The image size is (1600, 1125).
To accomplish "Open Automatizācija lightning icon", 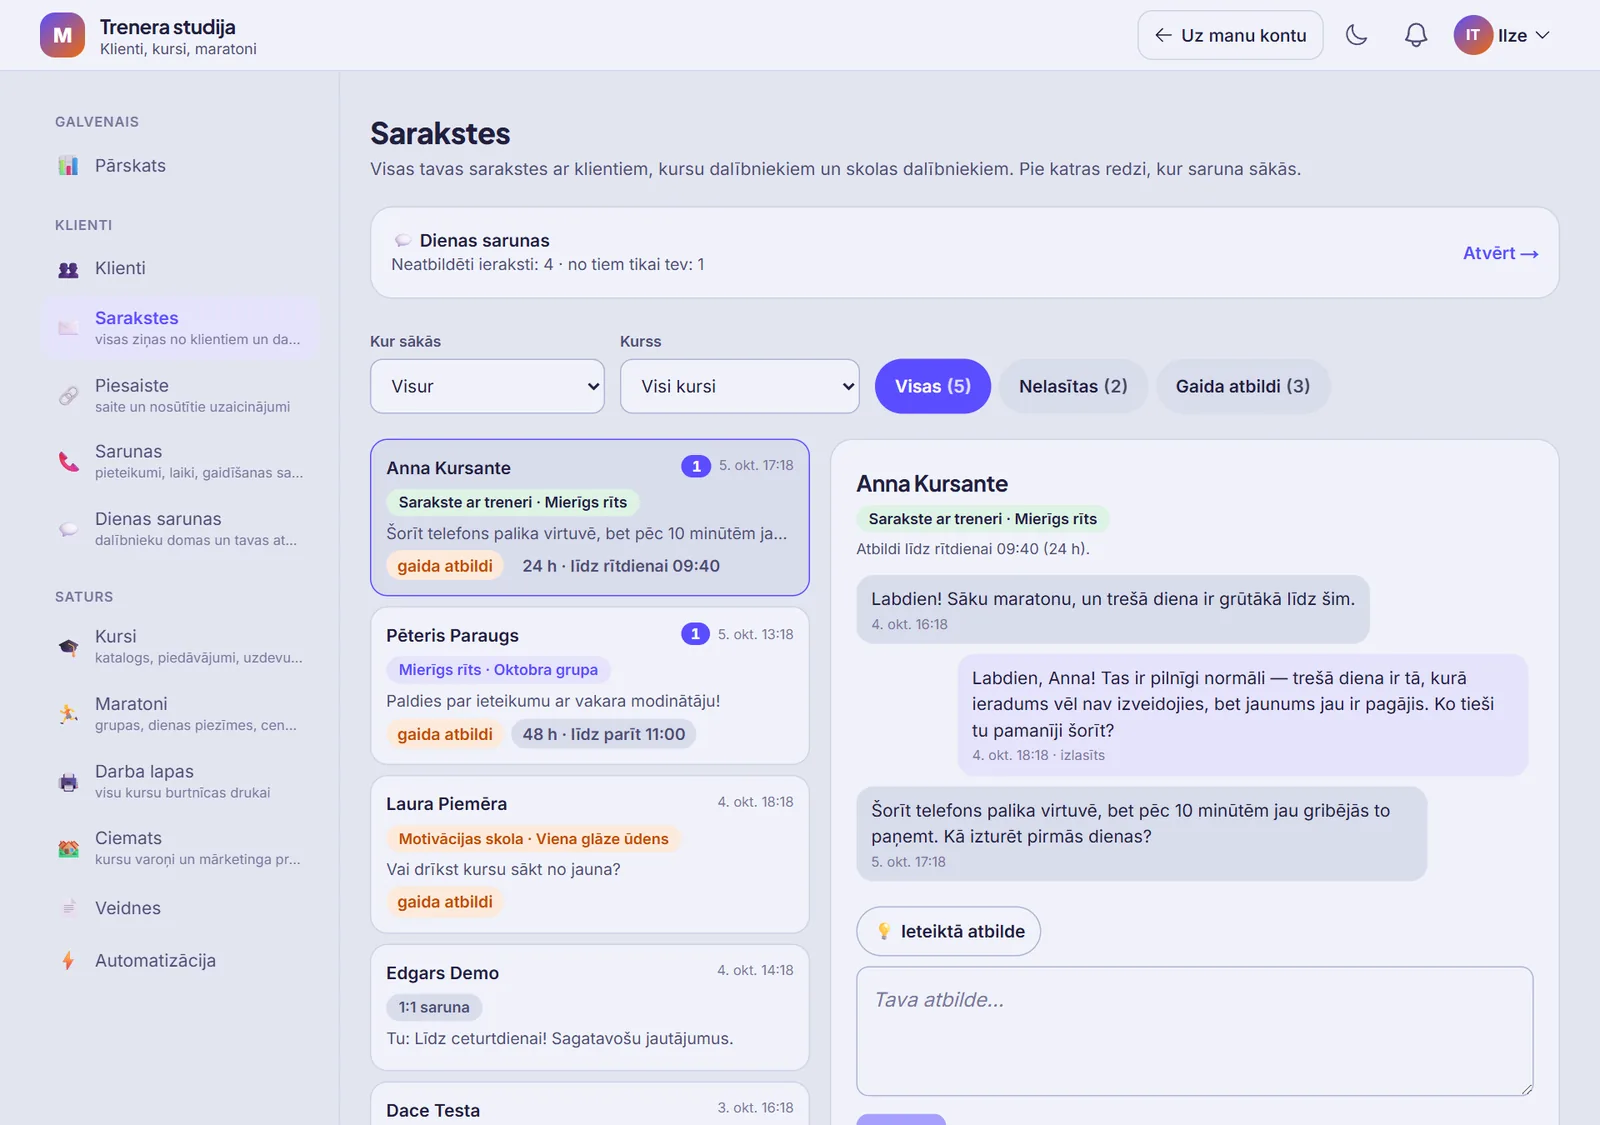I will click(x=68, y=961).
